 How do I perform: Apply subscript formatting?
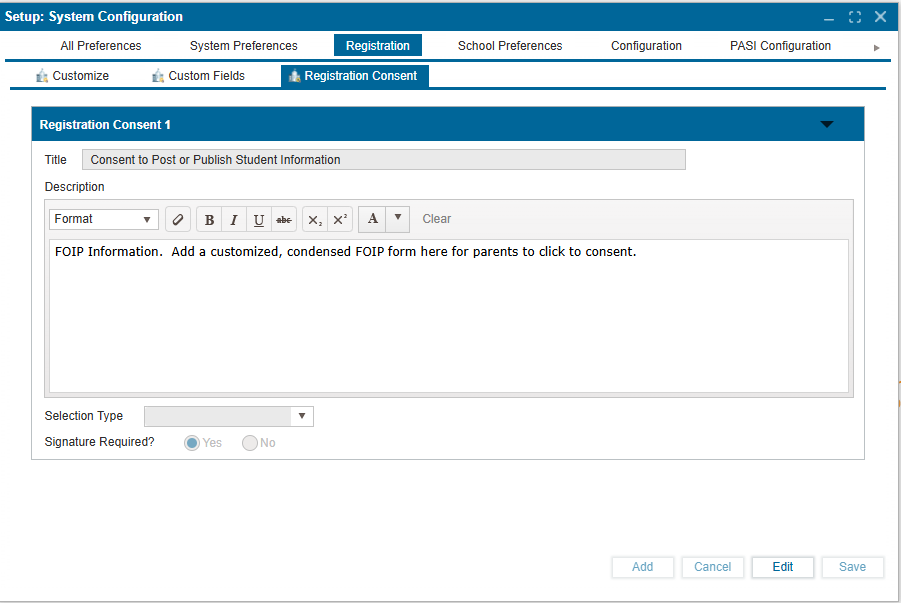coord(314,219)
